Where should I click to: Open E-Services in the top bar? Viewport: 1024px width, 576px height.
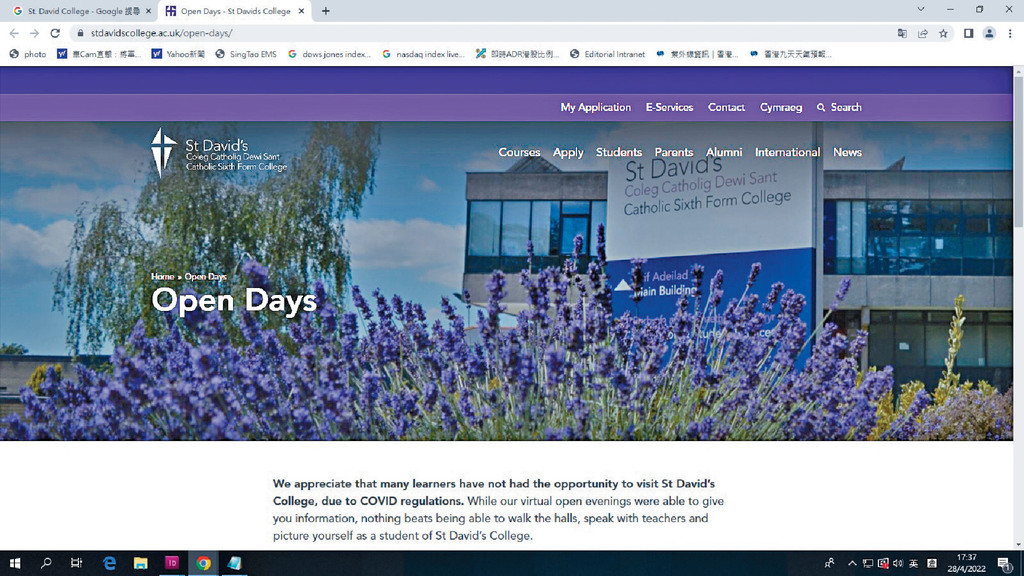tap(669, 108)
